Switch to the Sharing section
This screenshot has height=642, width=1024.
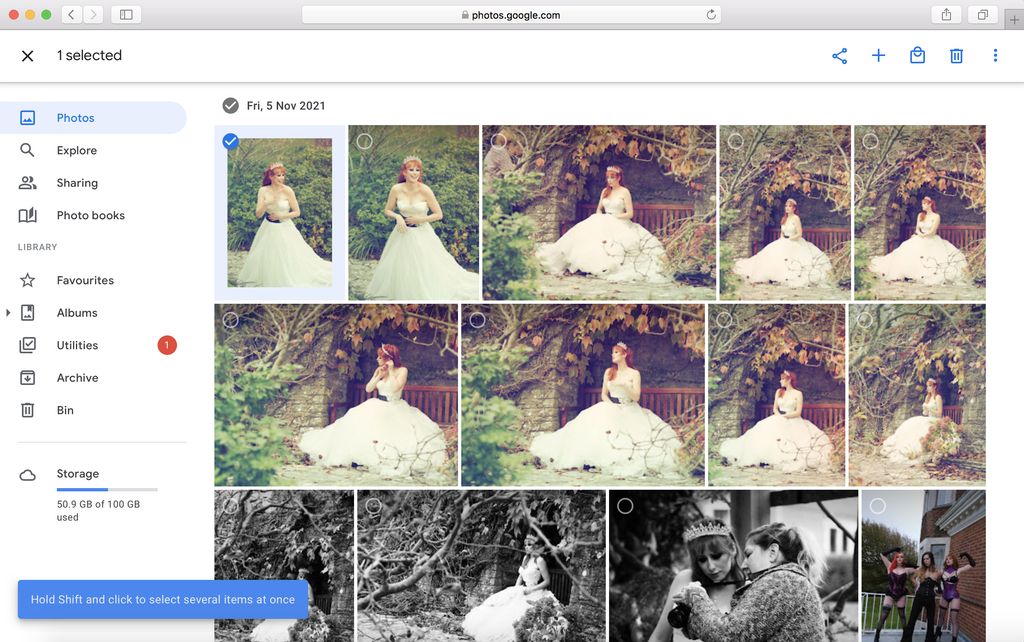pos(76,183)
